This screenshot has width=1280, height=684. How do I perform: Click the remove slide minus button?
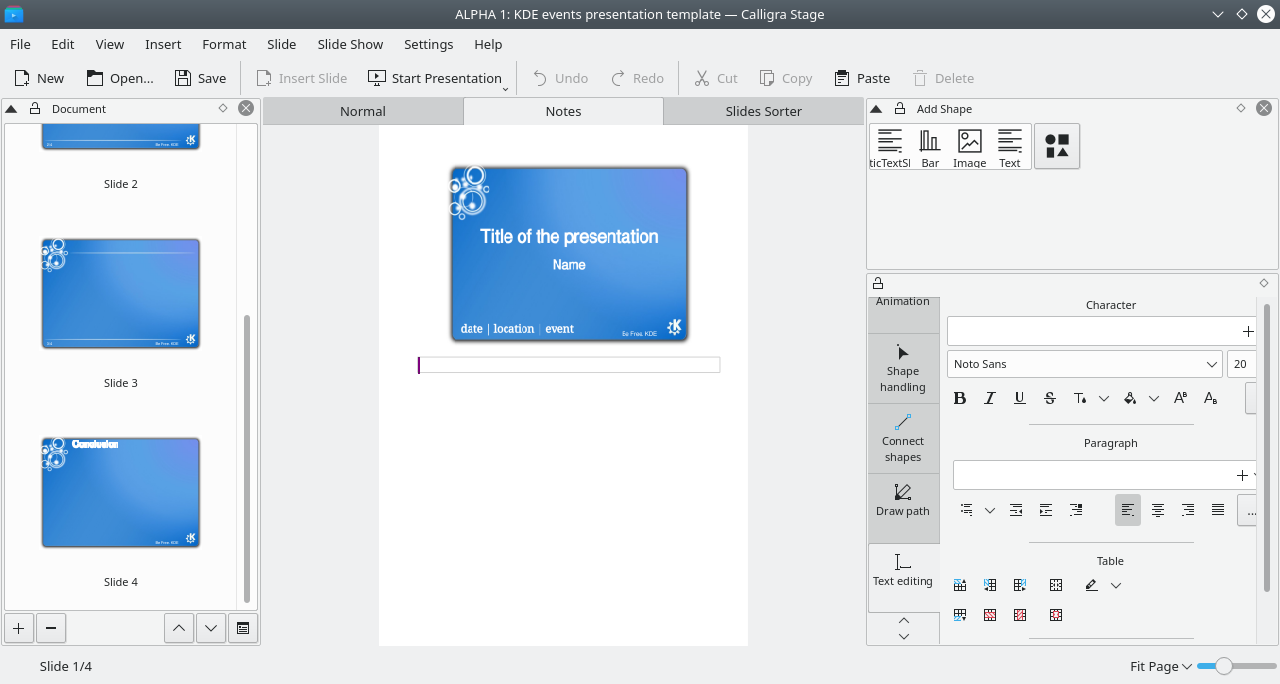[51, 628]
